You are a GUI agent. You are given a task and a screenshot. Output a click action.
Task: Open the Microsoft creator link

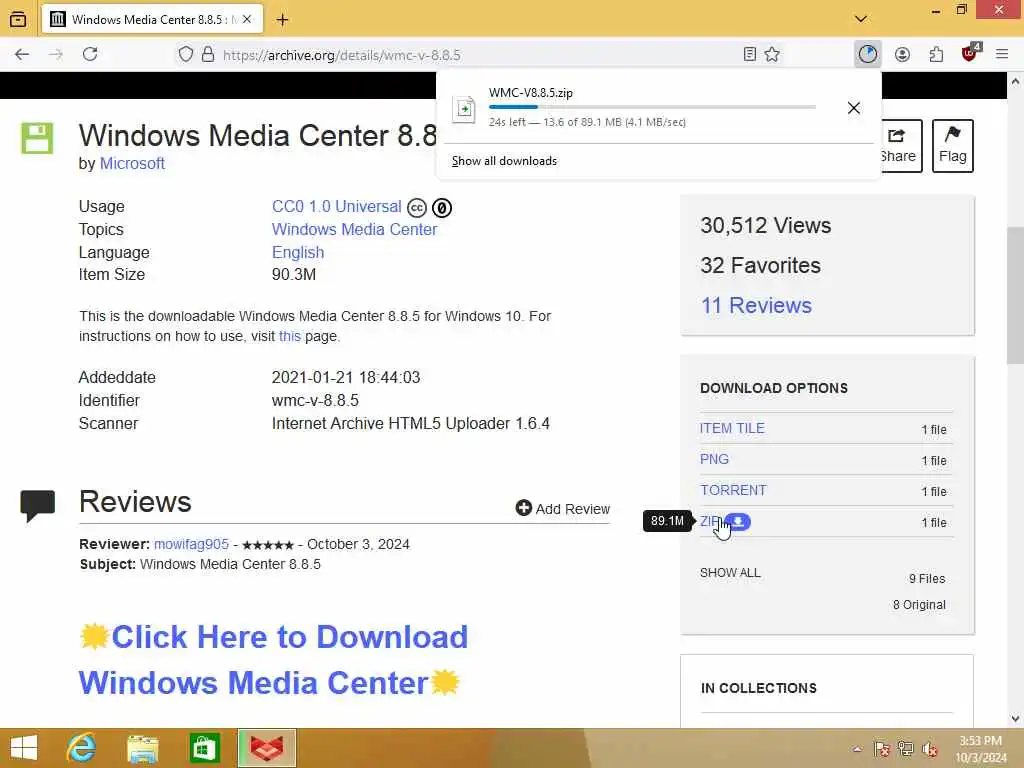point(132,163)
